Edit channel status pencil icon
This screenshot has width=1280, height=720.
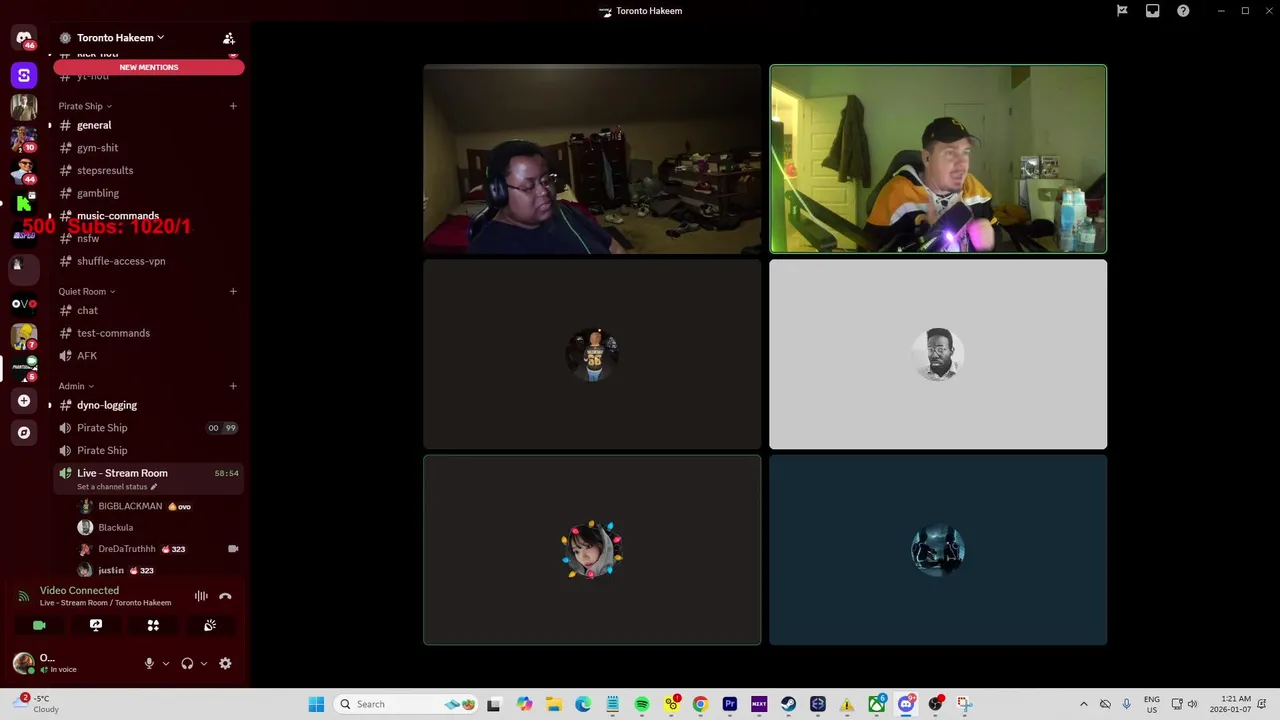pos(154,487)
